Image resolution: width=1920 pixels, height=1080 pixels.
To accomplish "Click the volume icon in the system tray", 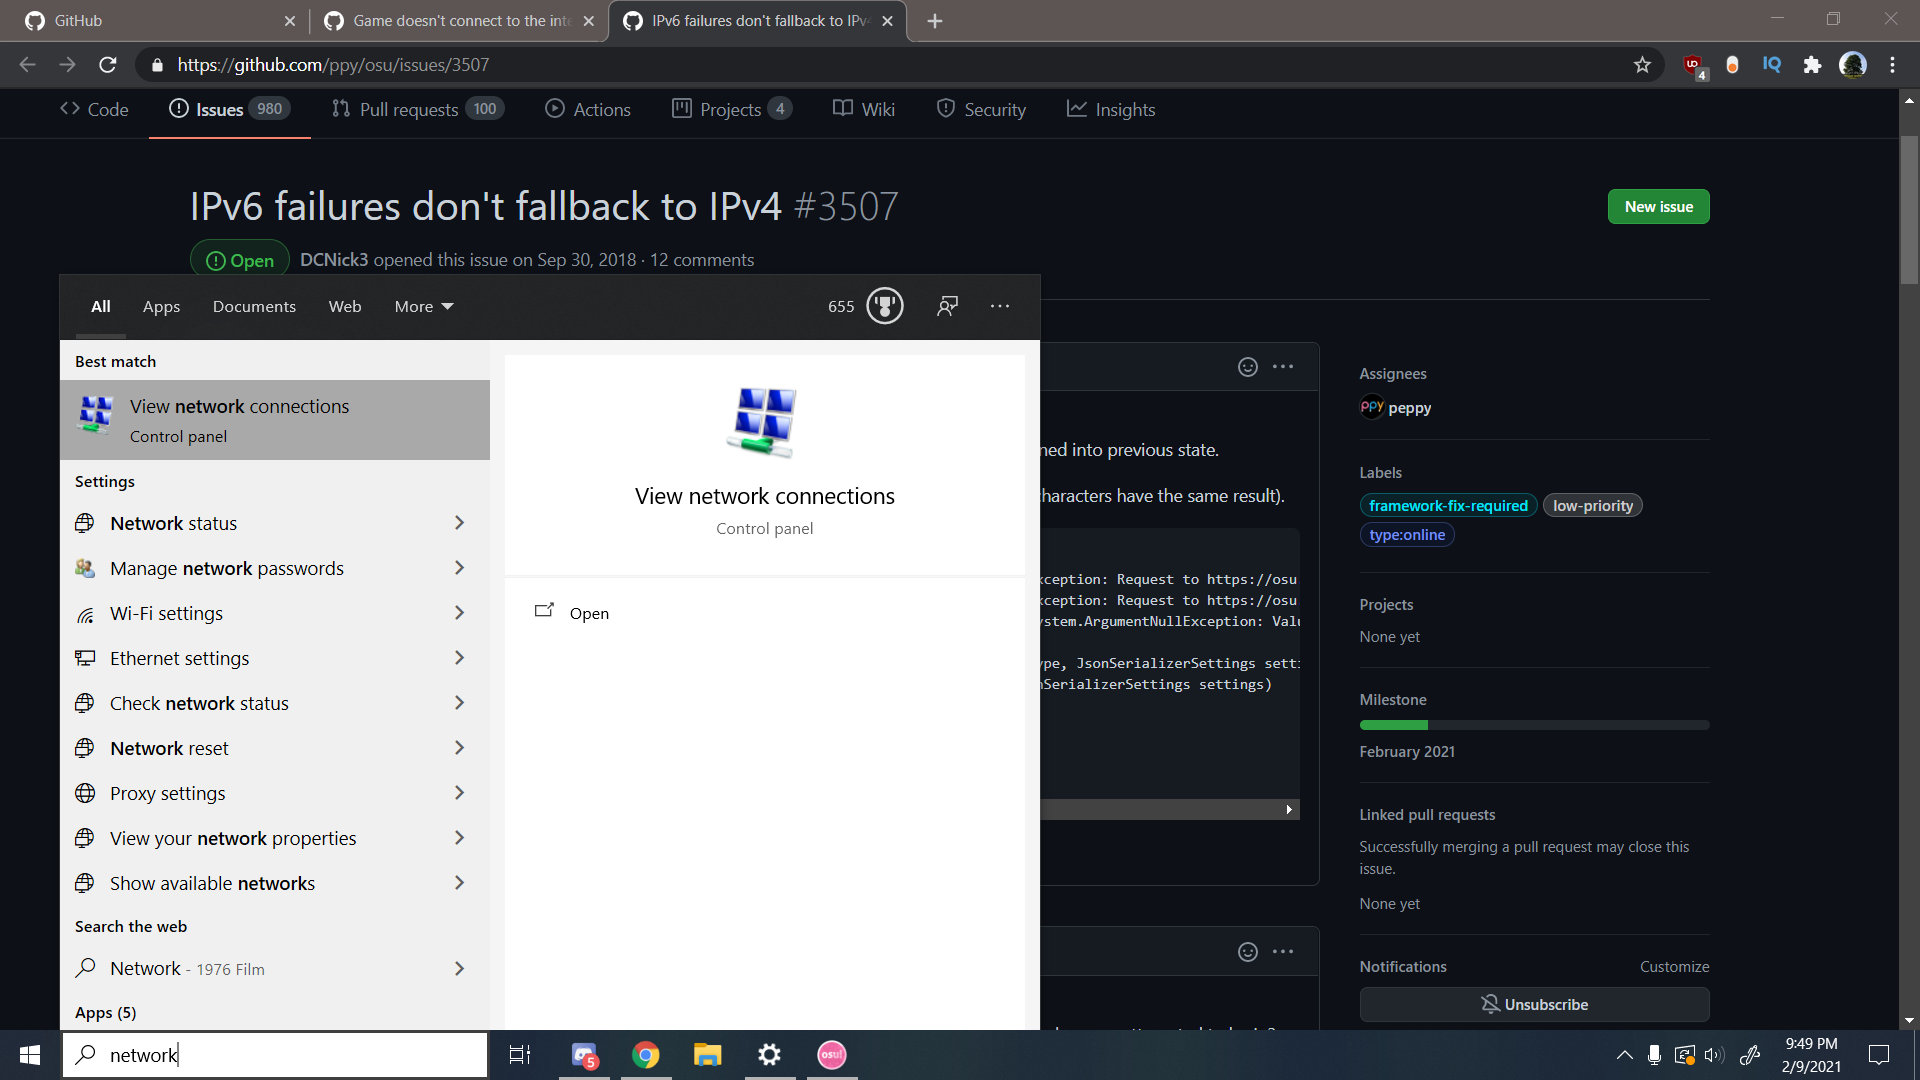I will [x=1716, y=1054].
